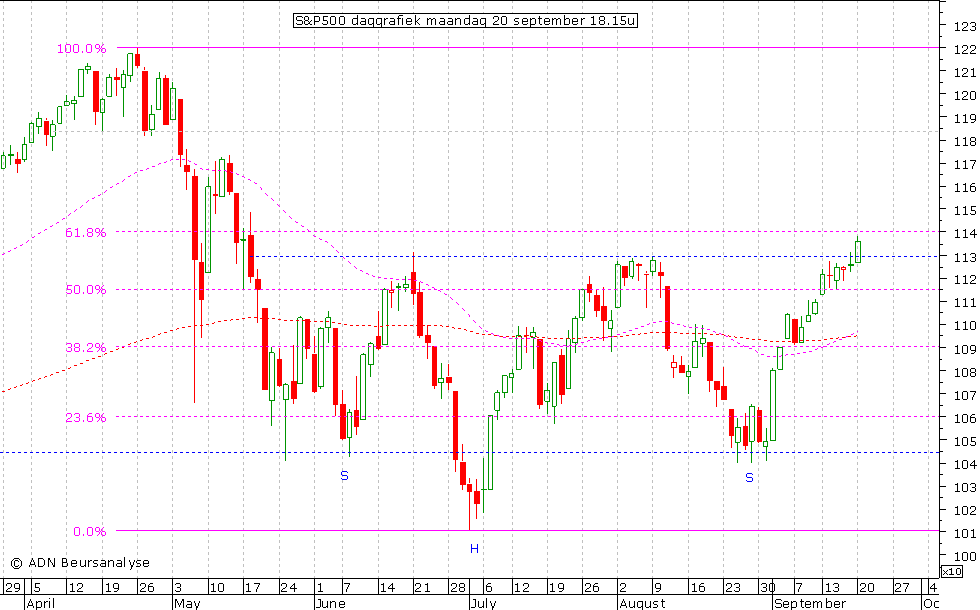The image size is (980, 610).
Task: Click date label 10 in May
Action: [x=216, y=588]
